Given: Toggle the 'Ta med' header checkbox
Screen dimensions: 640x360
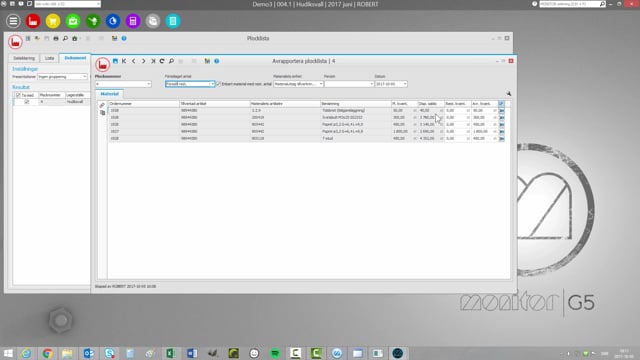Looking at the screenshot, I should click(x=18, y=95).
